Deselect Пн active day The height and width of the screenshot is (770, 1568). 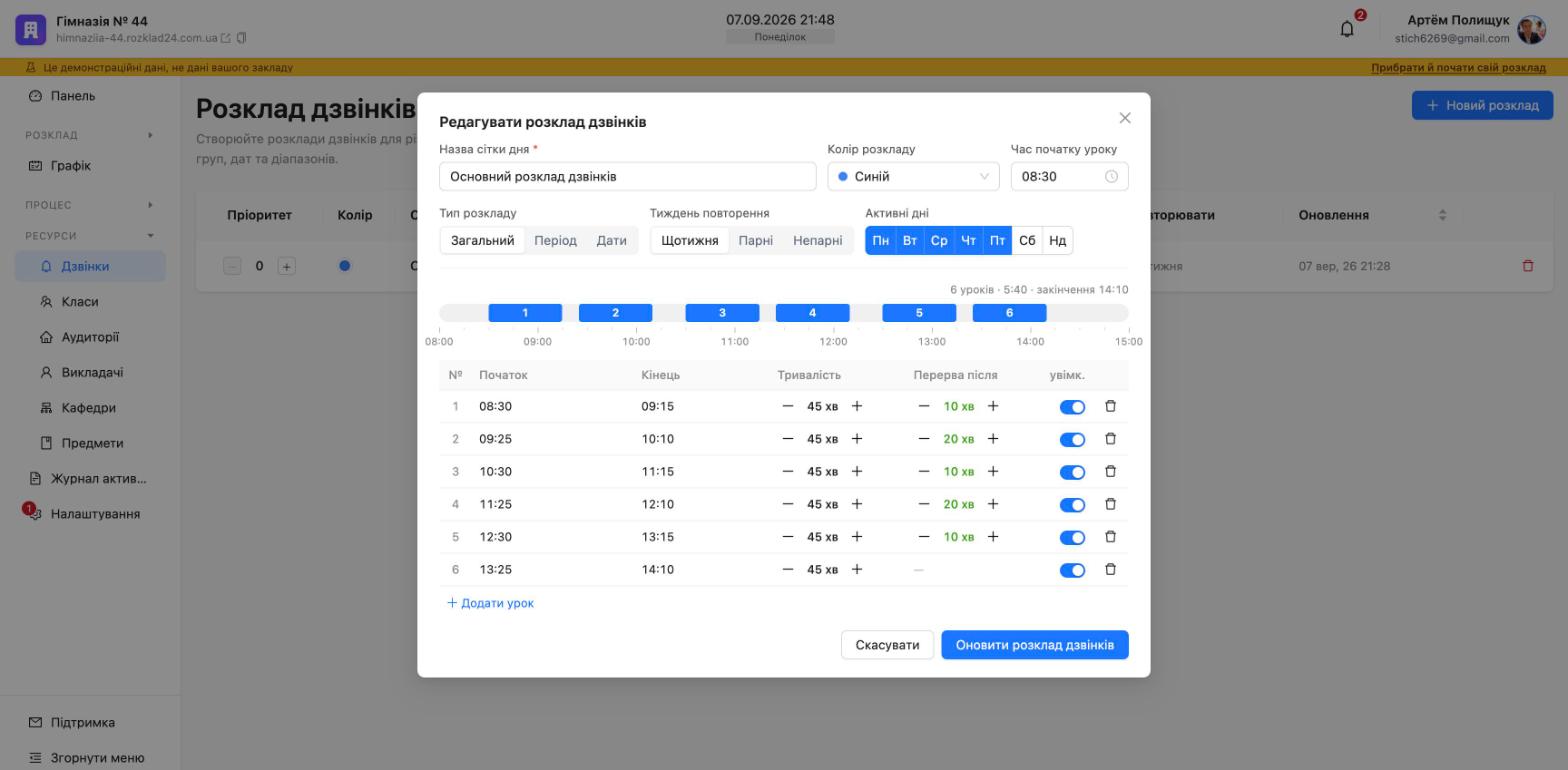click(x=880, y=240)
